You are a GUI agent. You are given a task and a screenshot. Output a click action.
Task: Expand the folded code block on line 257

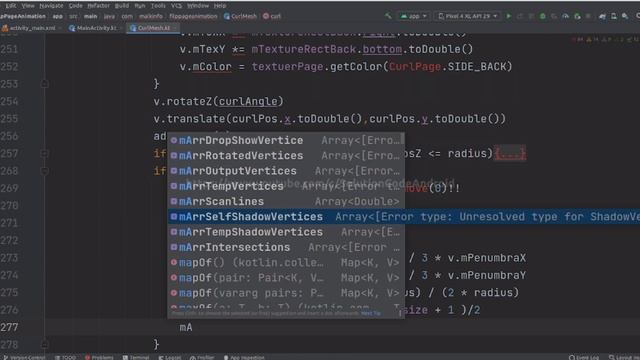(x=509, y=153)
